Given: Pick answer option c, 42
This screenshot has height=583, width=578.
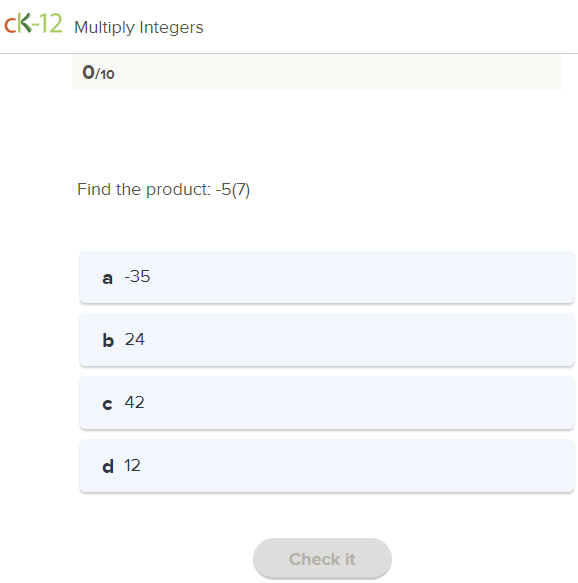Looking at the screenshot, I should (x=327, y=403).
